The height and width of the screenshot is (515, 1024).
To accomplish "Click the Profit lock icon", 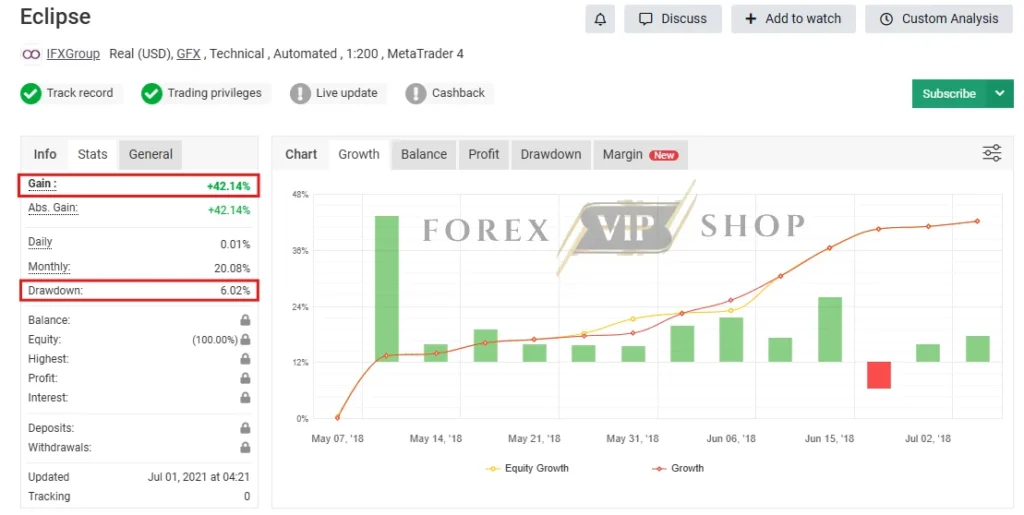I will [245, 378].
